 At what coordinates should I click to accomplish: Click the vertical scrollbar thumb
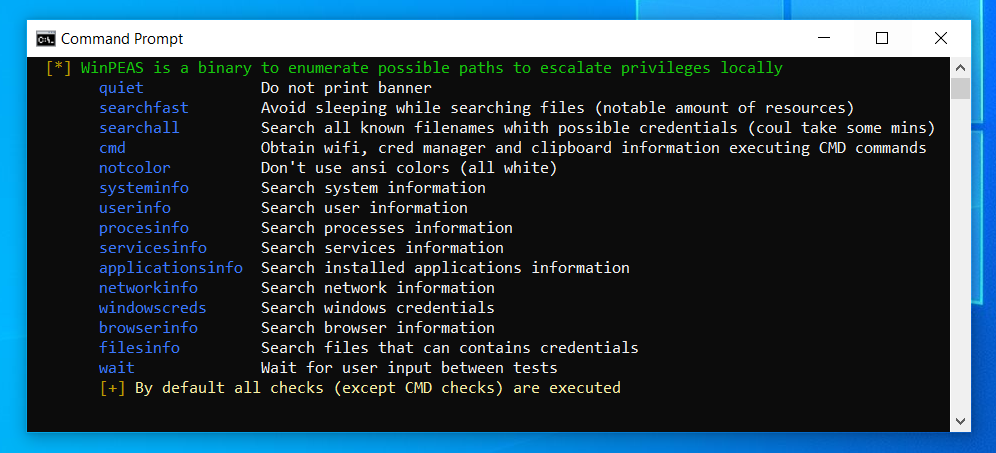click(x=960, y=88)
